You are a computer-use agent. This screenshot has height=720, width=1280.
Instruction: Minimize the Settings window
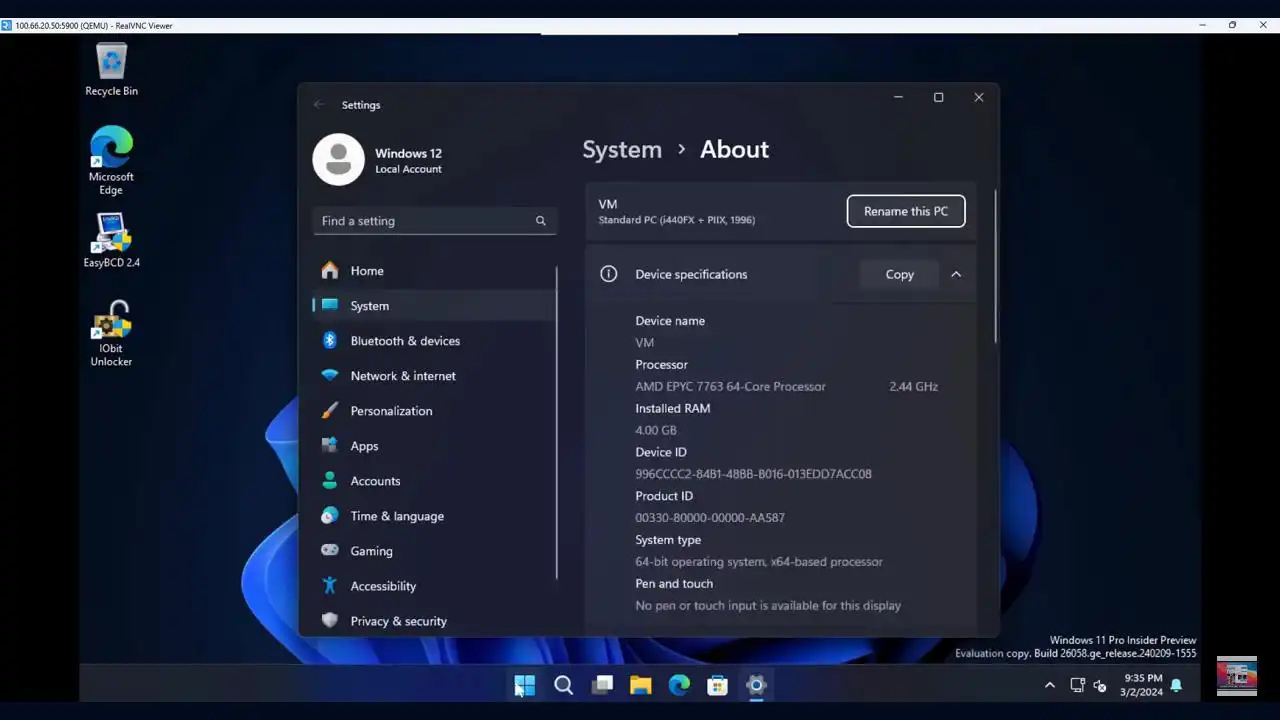(x=898, y=97)
